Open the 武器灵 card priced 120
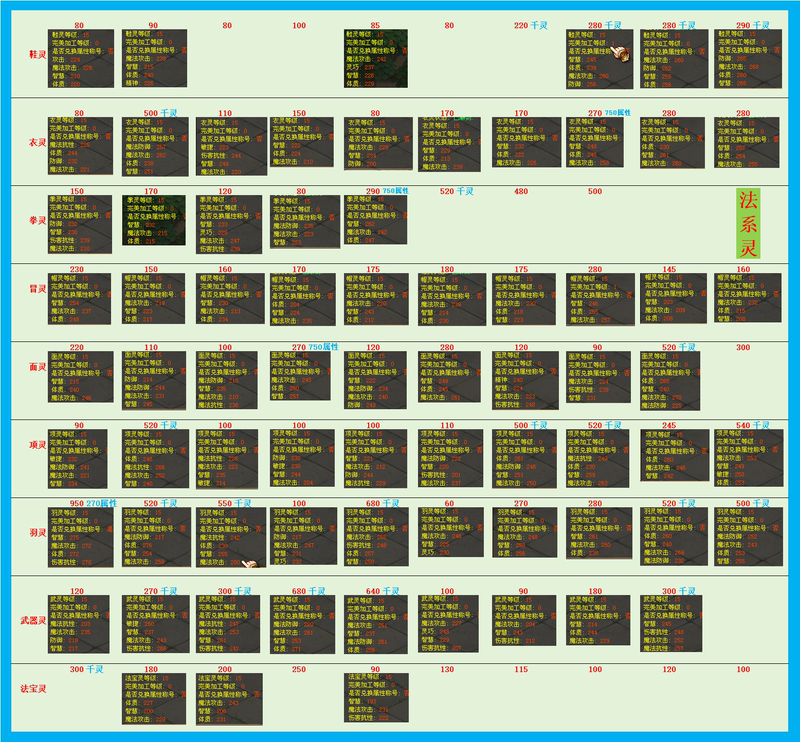This screenshot has width=800, height=742. 79,624
